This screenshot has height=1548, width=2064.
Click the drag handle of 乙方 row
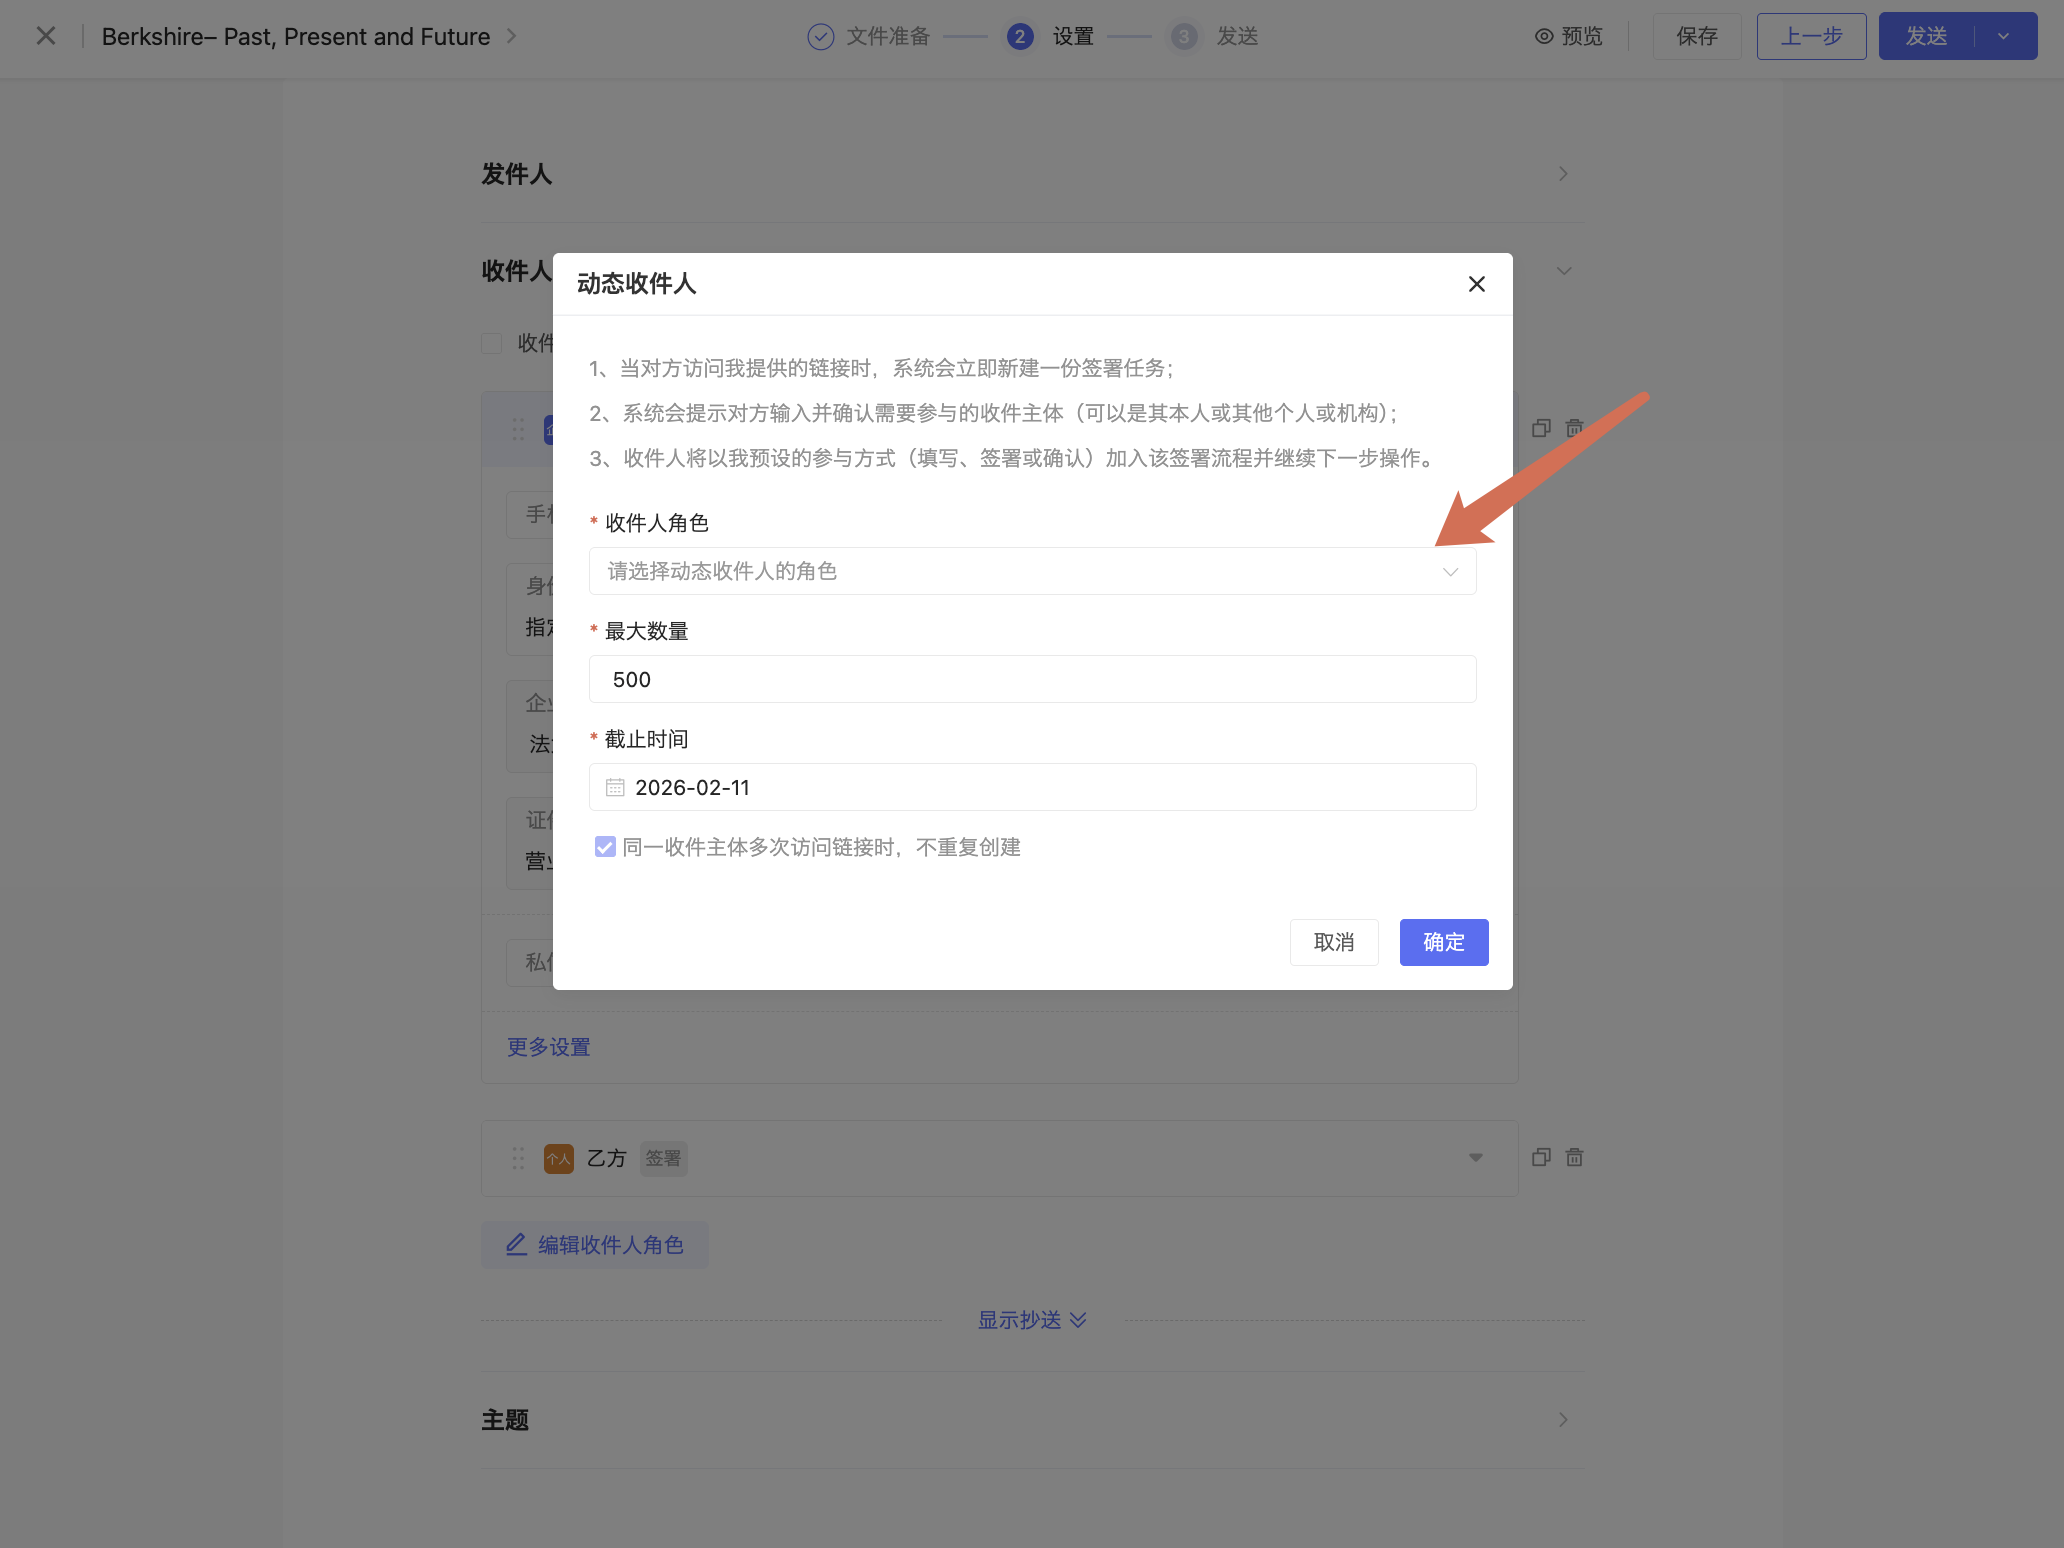518,1158
